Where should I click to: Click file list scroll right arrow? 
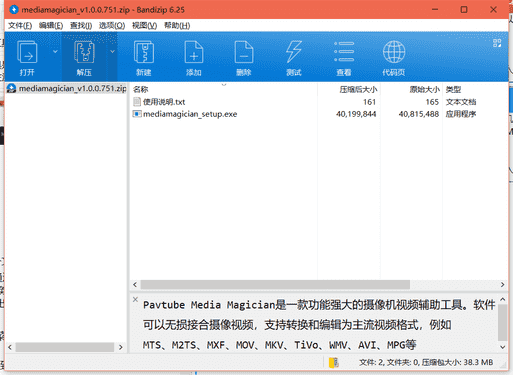[x=502, y=285]
